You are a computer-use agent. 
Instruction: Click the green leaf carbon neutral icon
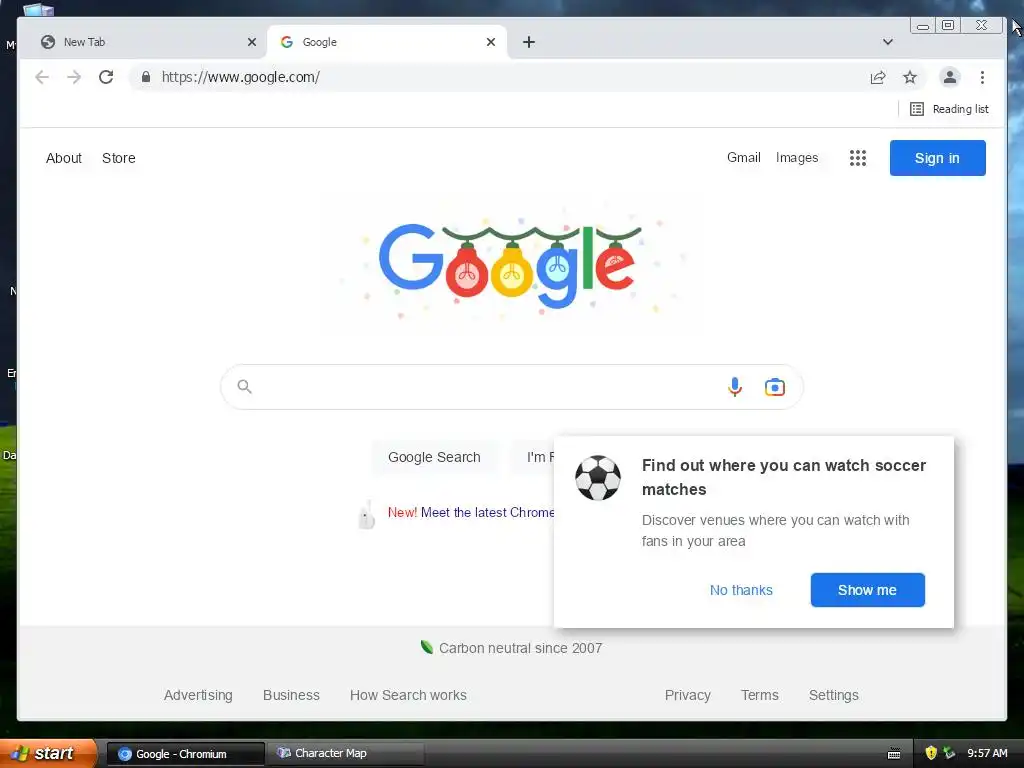pos(426,647)
